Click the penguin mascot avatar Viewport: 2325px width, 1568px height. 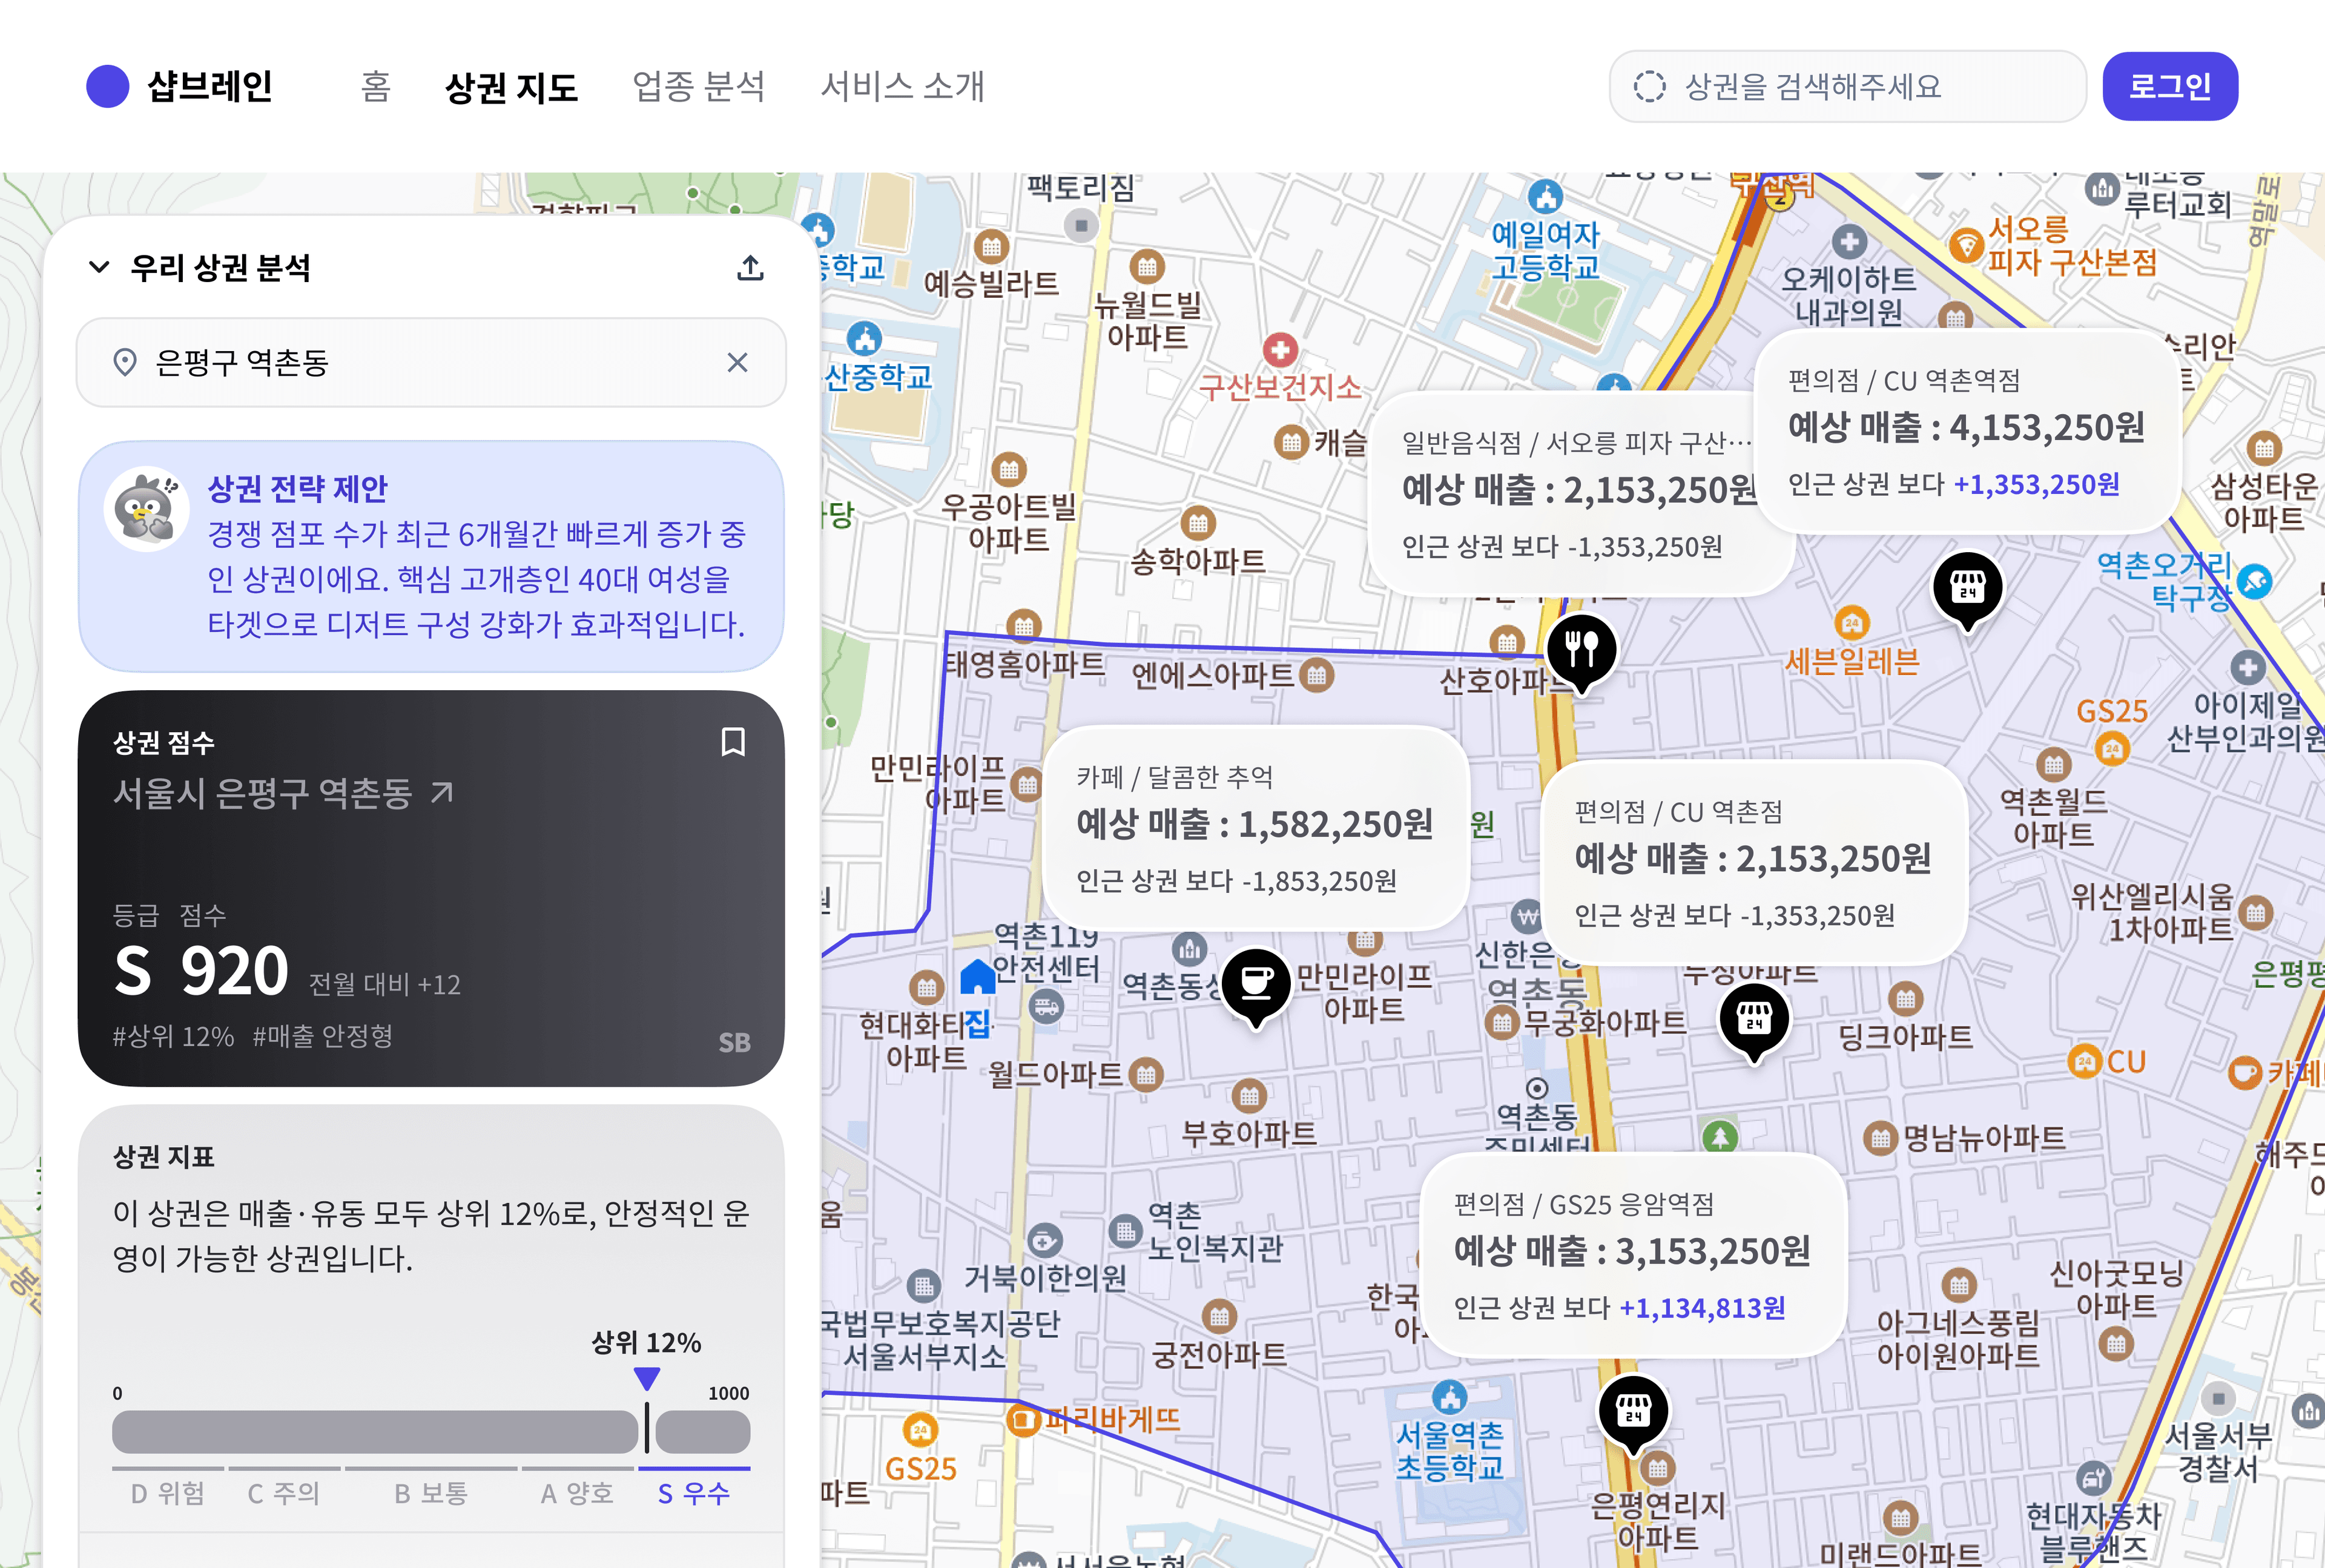[x=146, y=509]
